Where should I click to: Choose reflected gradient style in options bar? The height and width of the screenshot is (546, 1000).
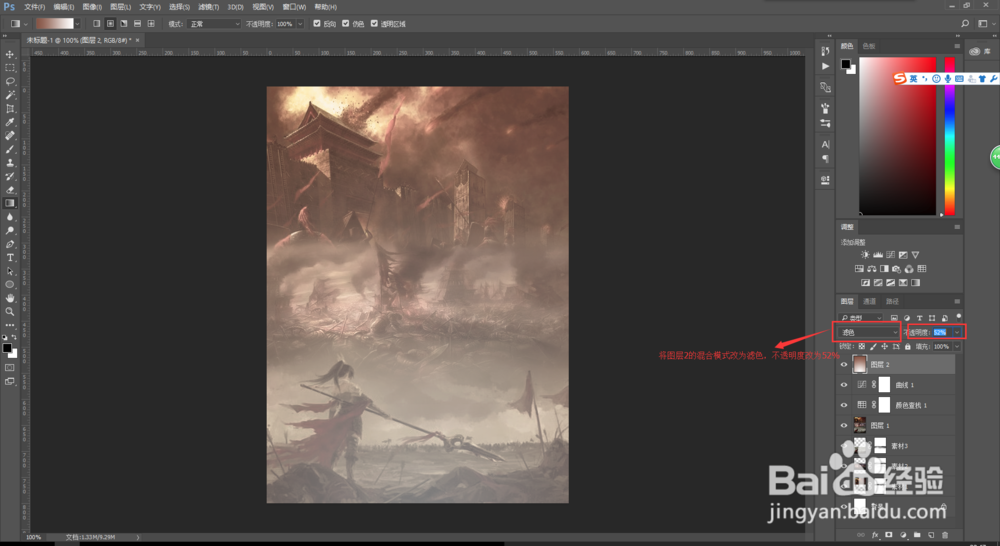[137, 24]
